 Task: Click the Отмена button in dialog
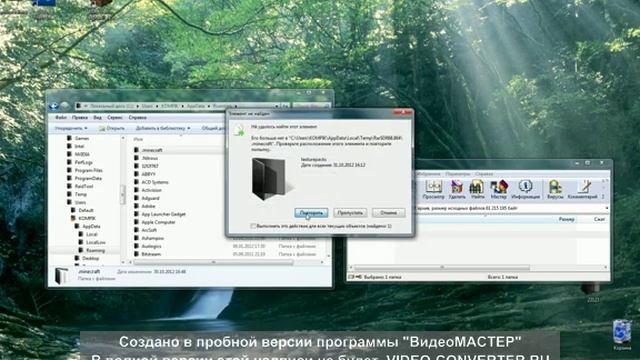(388, 213)
